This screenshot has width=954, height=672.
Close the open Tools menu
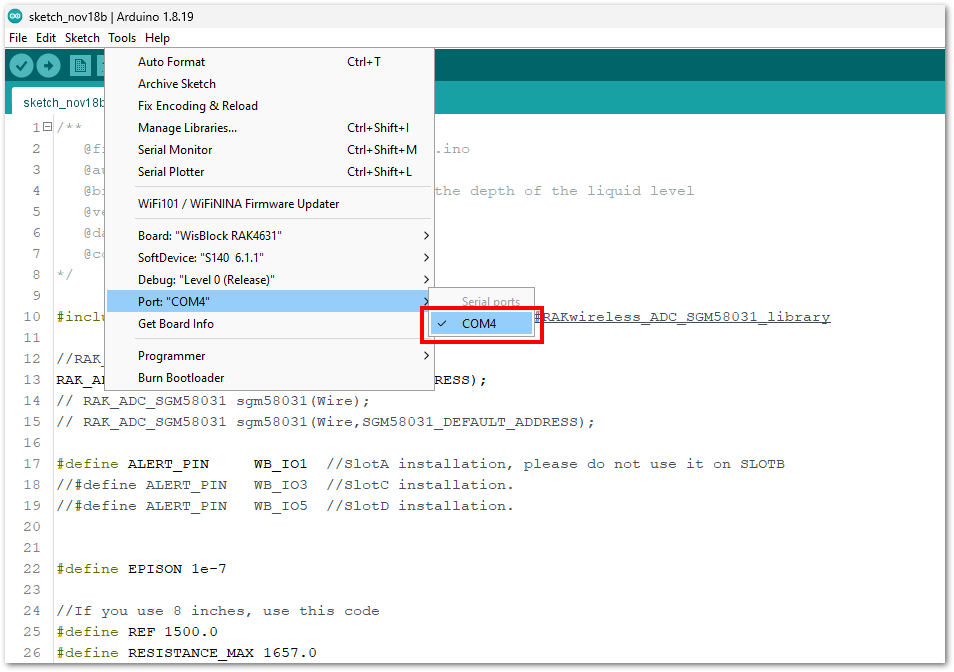pos(122,38)
